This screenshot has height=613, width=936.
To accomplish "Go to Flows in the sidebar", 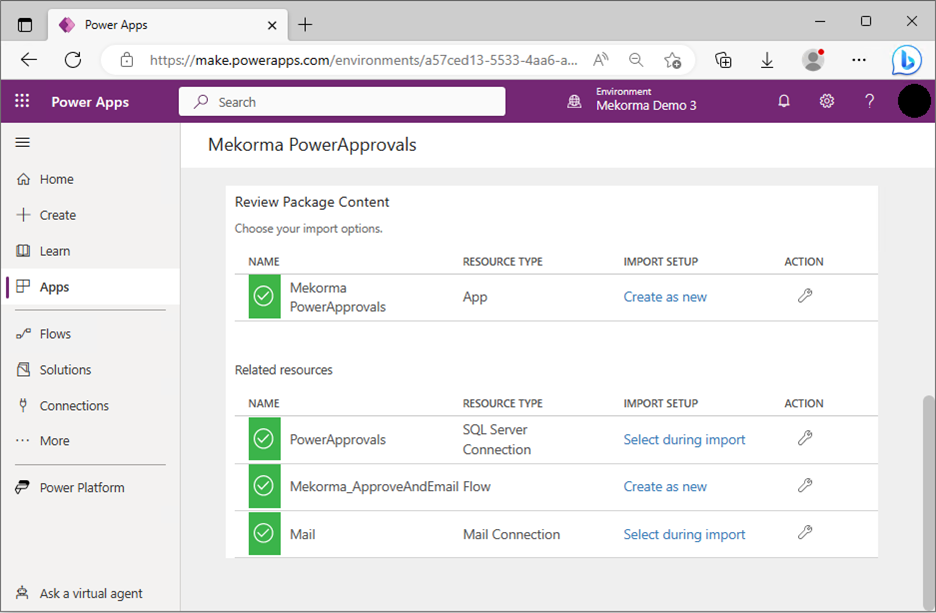I will tap(55, 334).
